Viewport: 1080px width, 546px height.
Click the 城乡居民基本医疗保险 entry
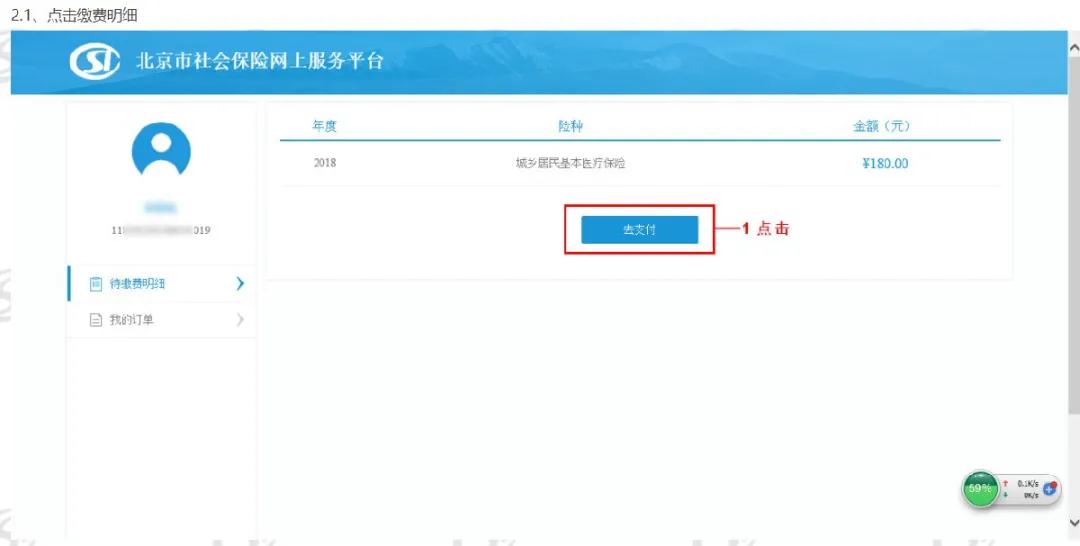click(x=570, y=164)
